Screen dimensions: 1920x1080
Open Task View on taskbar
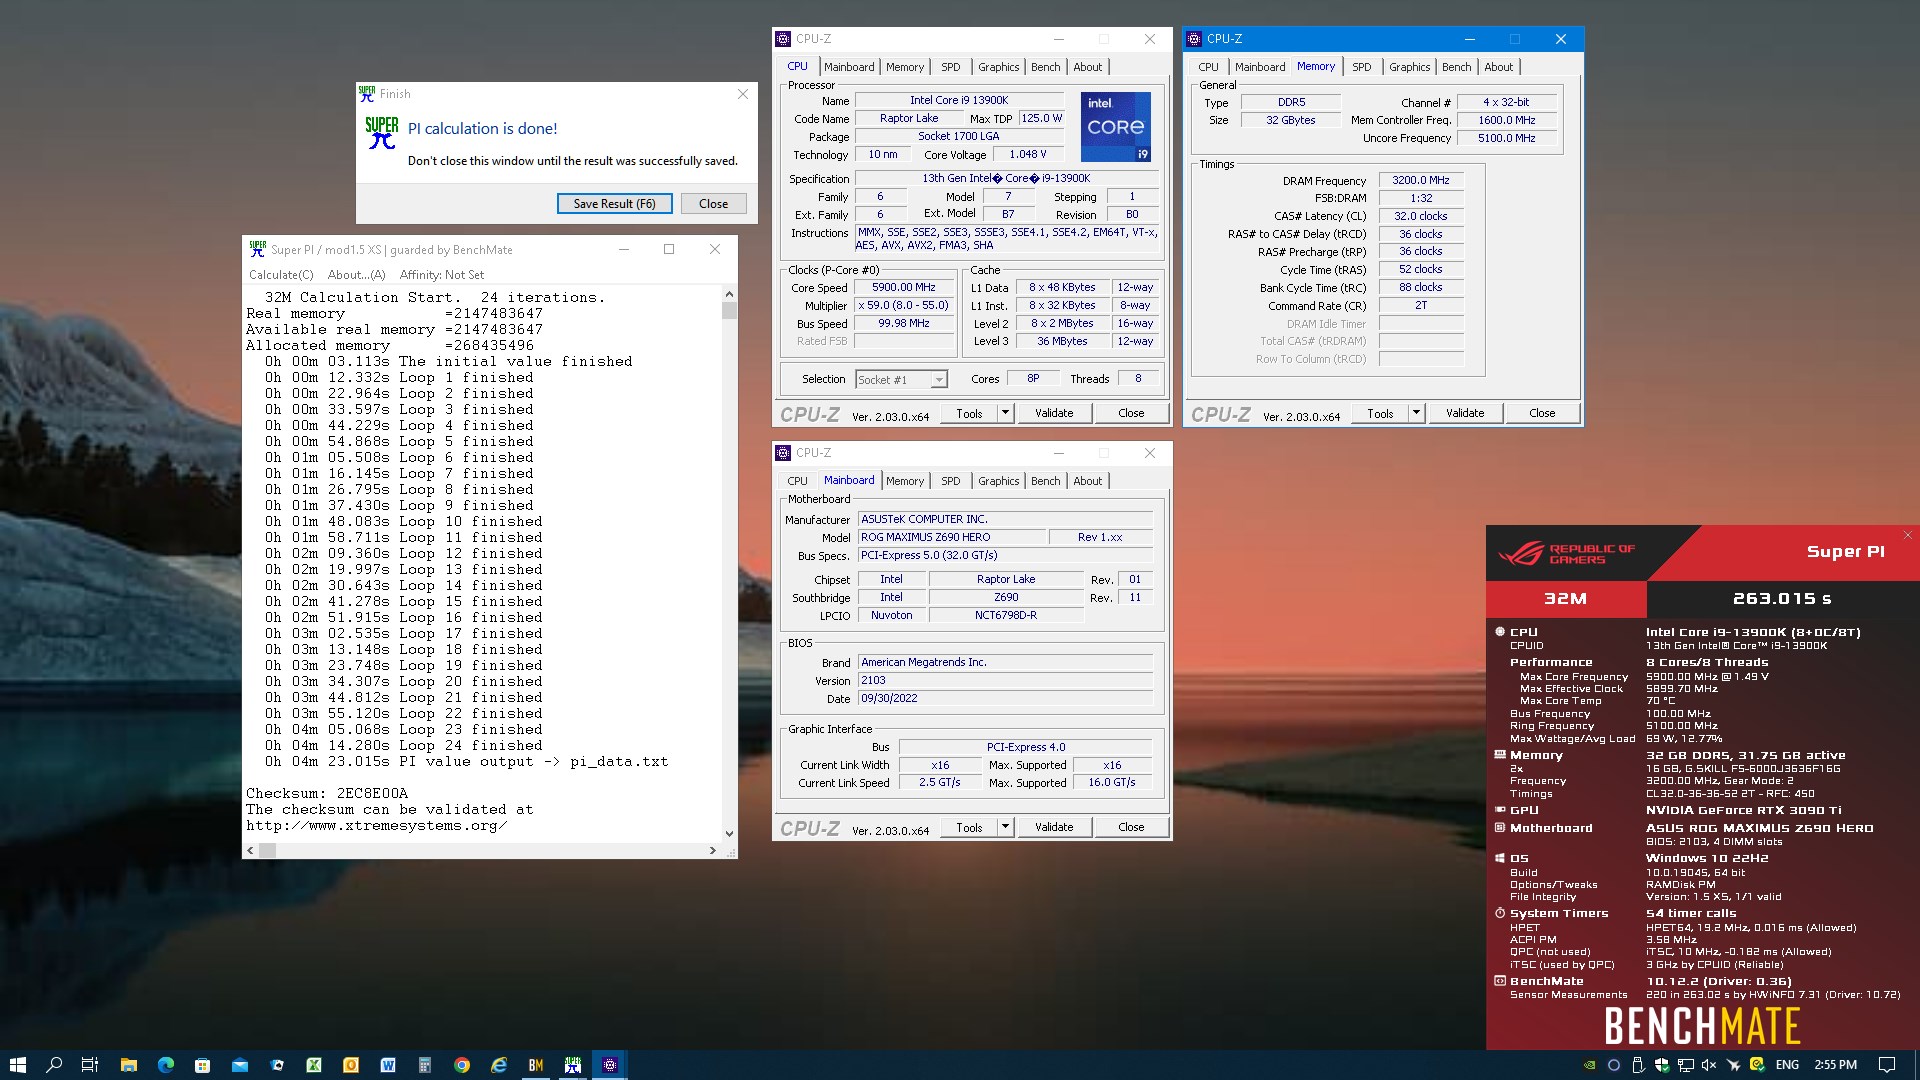(90, 1065)
